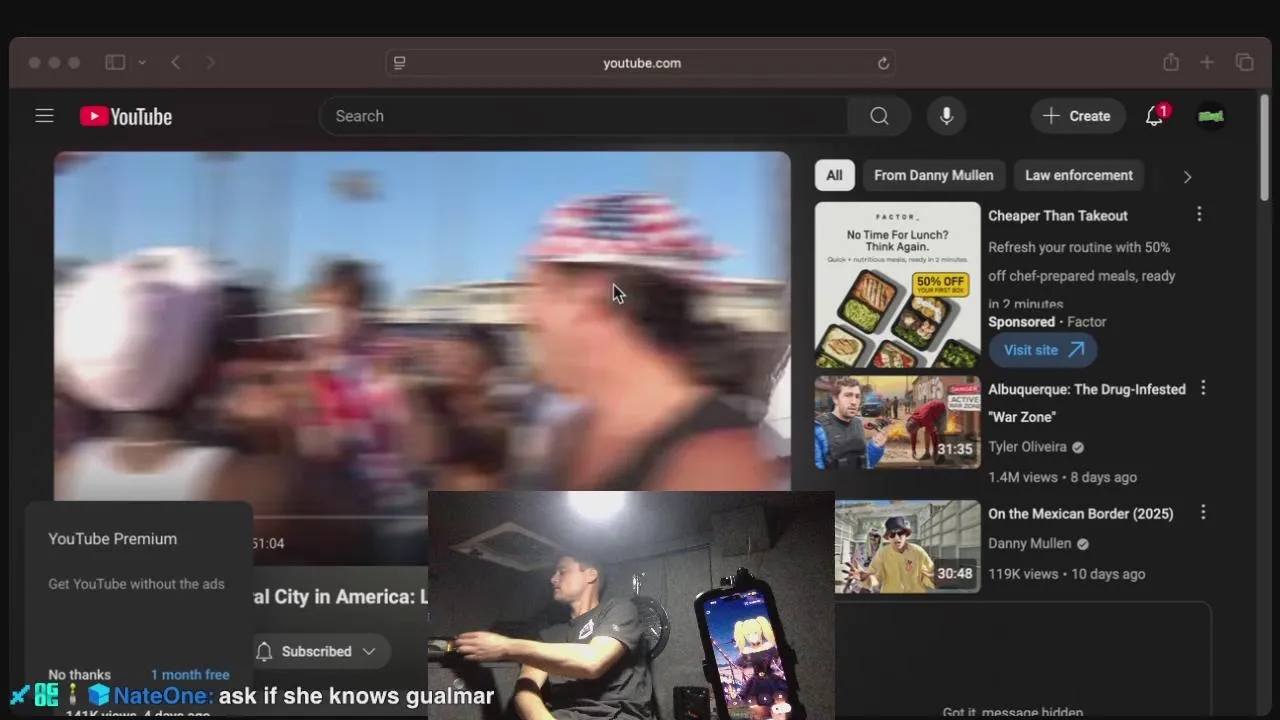
Task: Click the youtube.com address bar
Action: pos(641,63)
